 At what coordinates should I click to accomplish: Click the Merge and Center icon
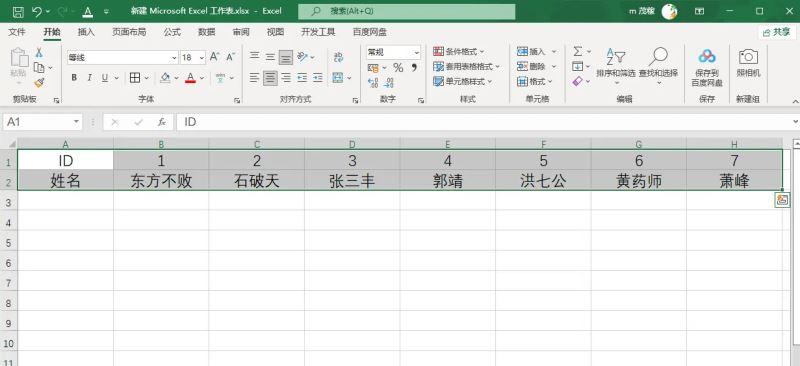coord(337,78)
